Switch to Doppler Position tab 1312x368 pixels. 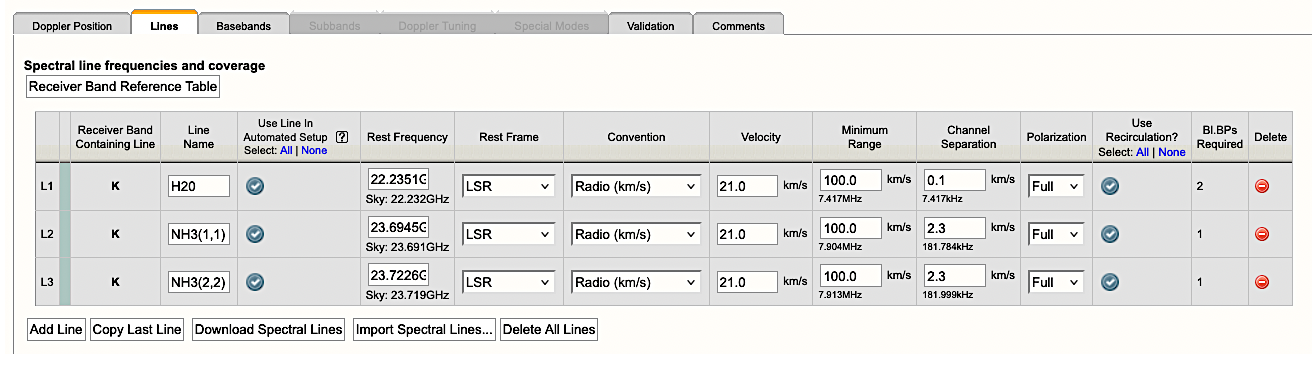coord(73,25)
